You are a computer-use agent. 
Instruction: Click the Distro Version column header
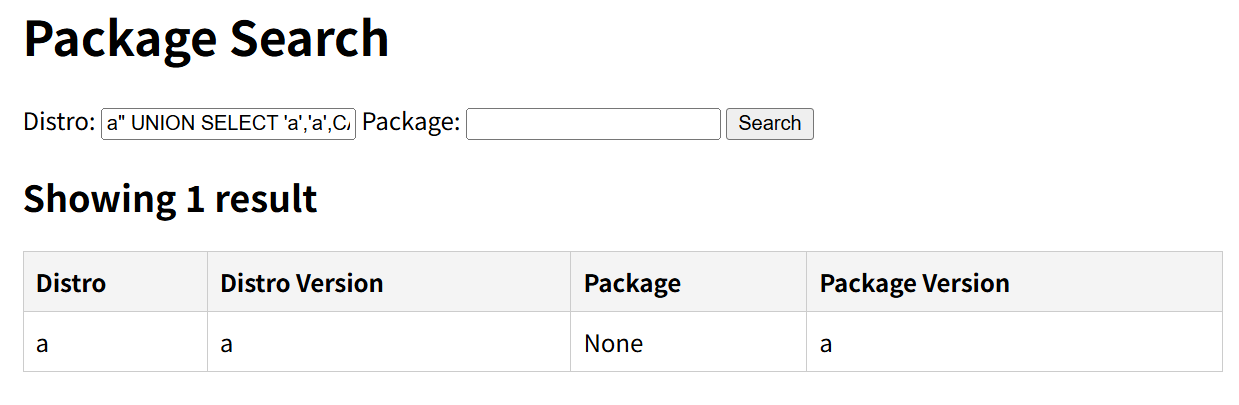pos(301,283)
